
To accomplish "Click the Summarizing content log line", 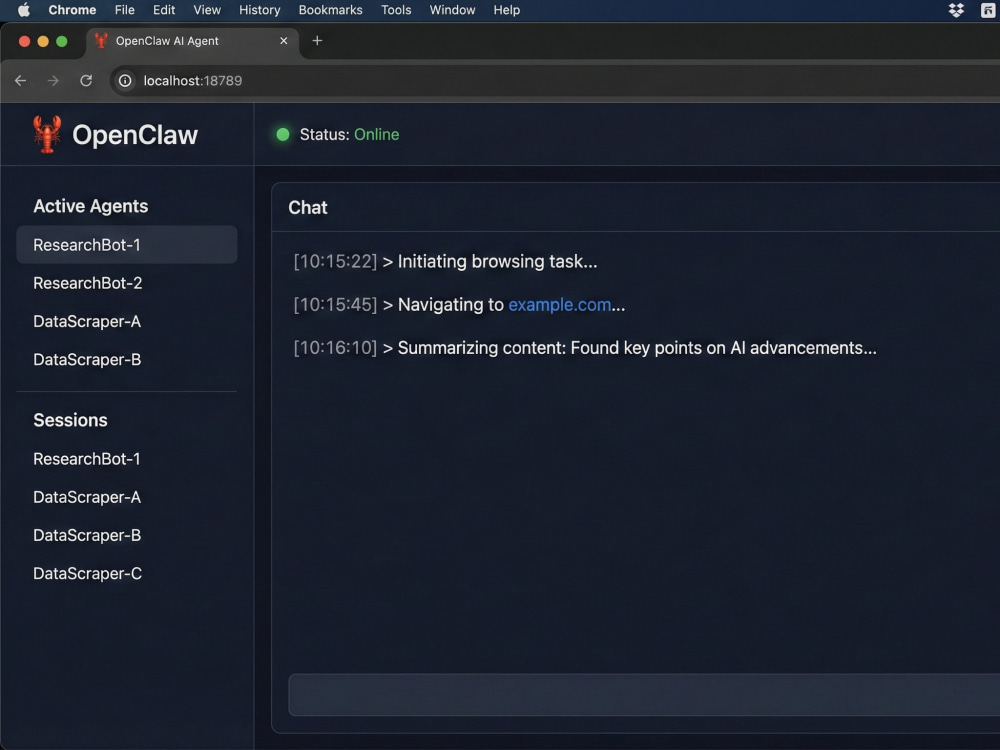I will 585,348.
